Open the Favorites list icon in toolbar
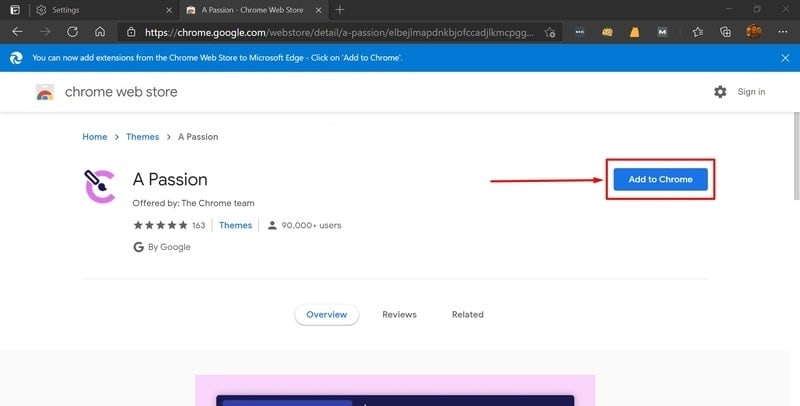This screenshot has width=800, height=406. pyautogui.click(x=698, y=32)
